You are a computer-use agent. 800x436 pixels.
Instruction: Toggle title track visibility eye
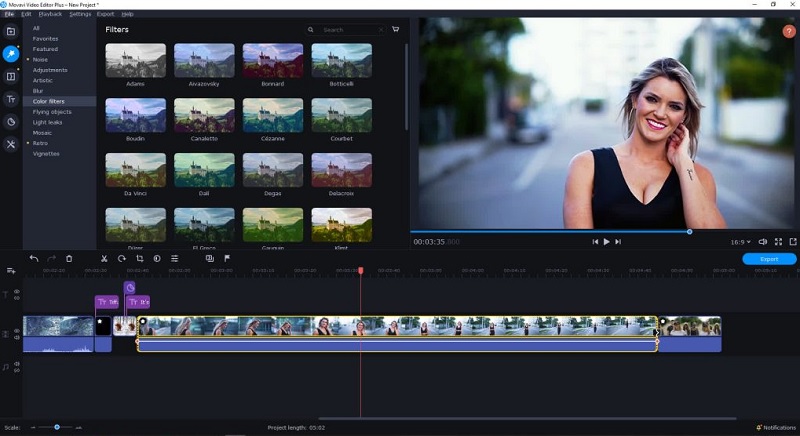tap(17, 291)
